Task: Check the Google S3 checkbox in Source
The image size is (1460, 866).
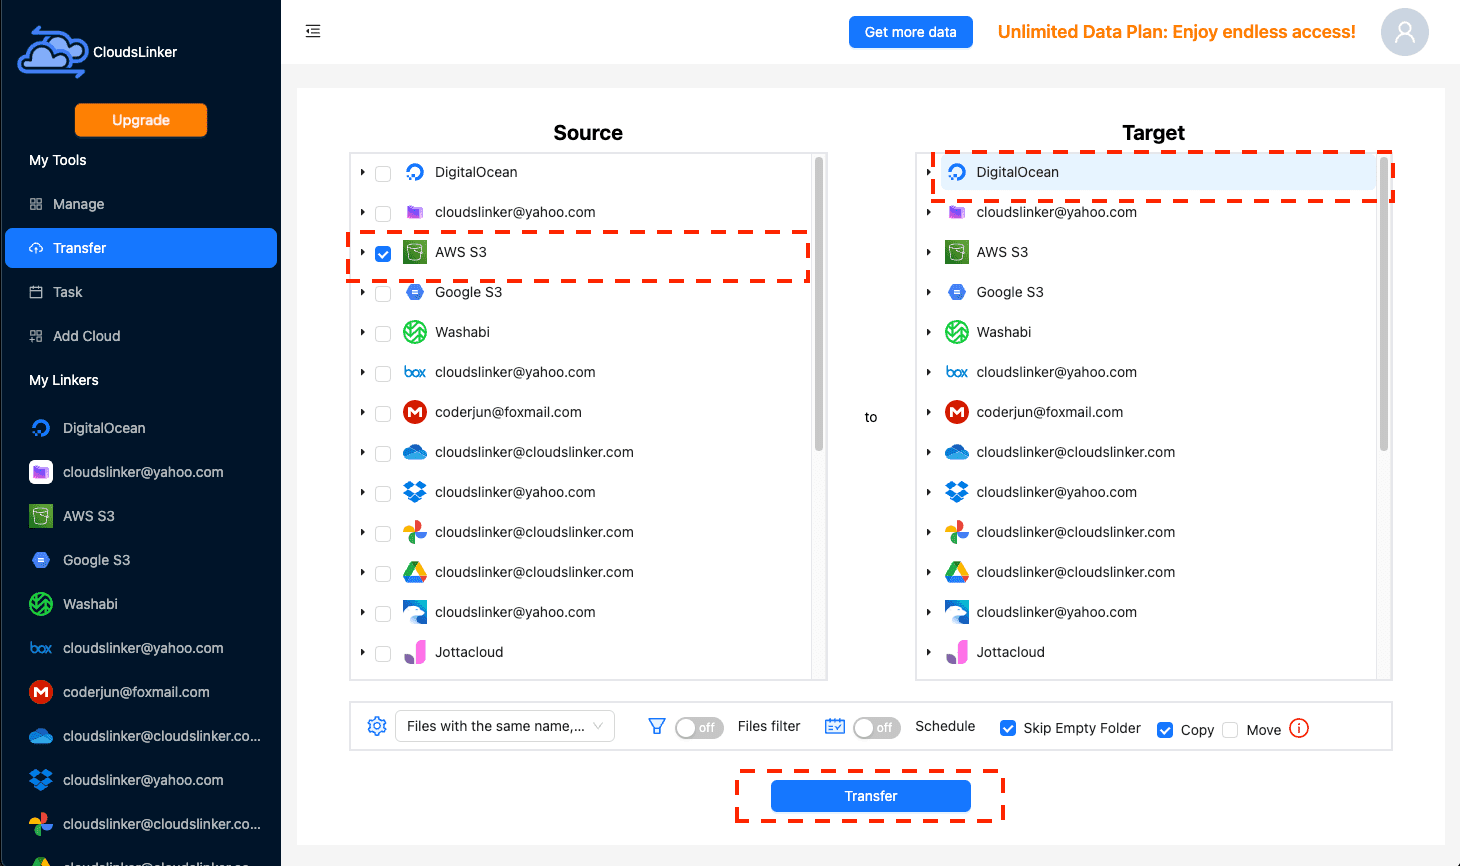Action: pos(383,294)
